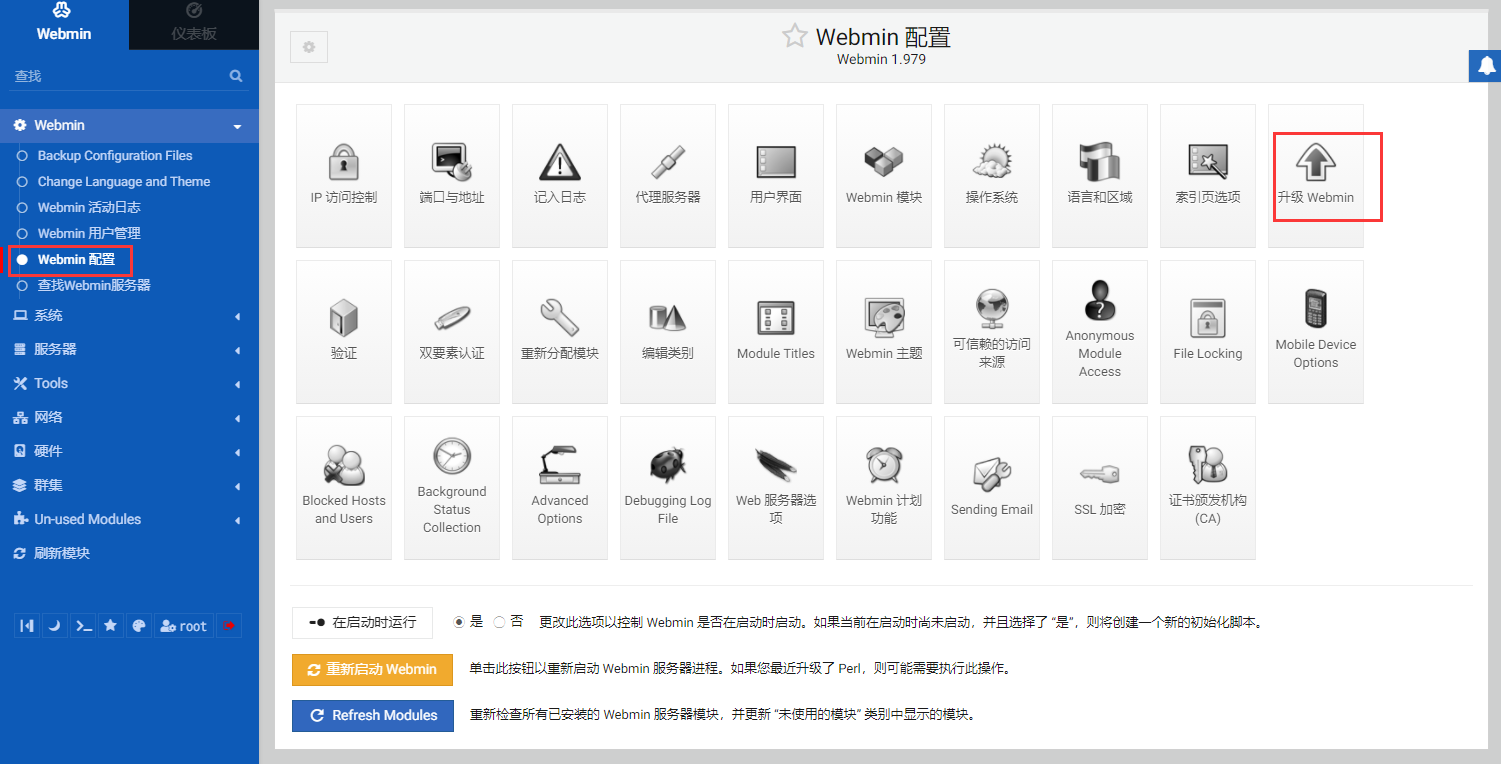Open Webmin 用户管理 menu item
1501x764 pixels.
click(x=89, y=234)
